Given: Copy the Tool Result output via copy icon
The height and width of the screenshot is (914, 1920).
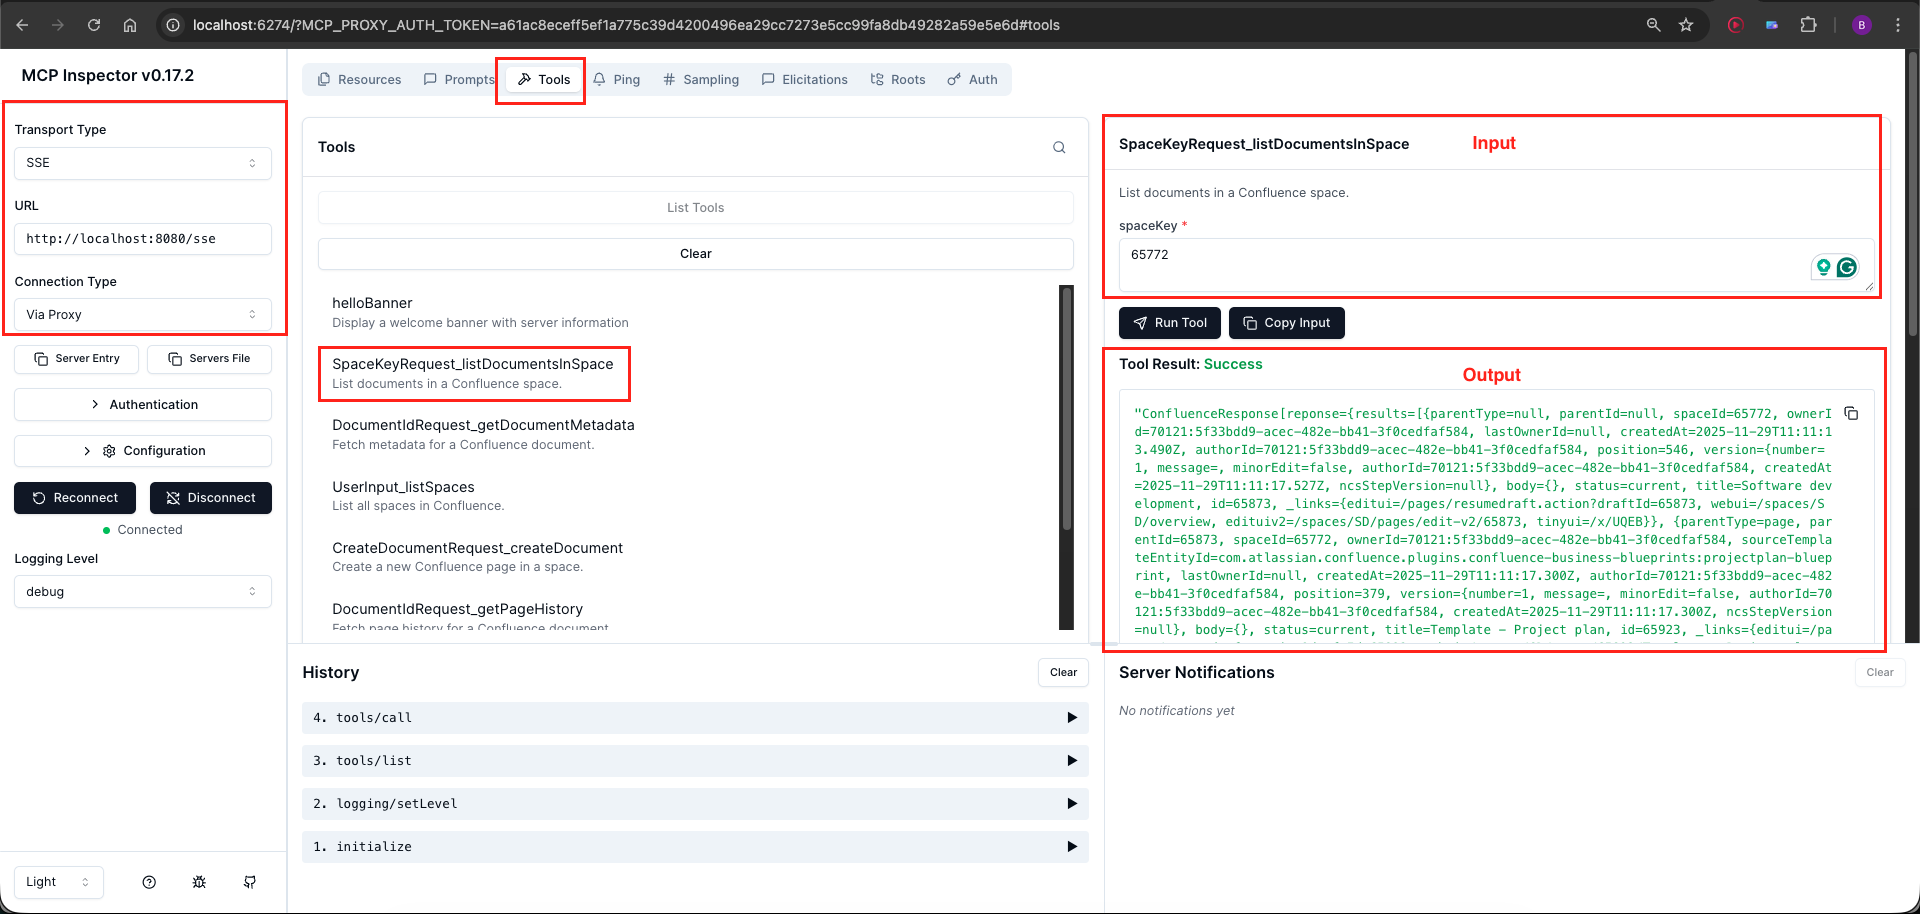Looking at the screenshot, I should coord(1849,412).
